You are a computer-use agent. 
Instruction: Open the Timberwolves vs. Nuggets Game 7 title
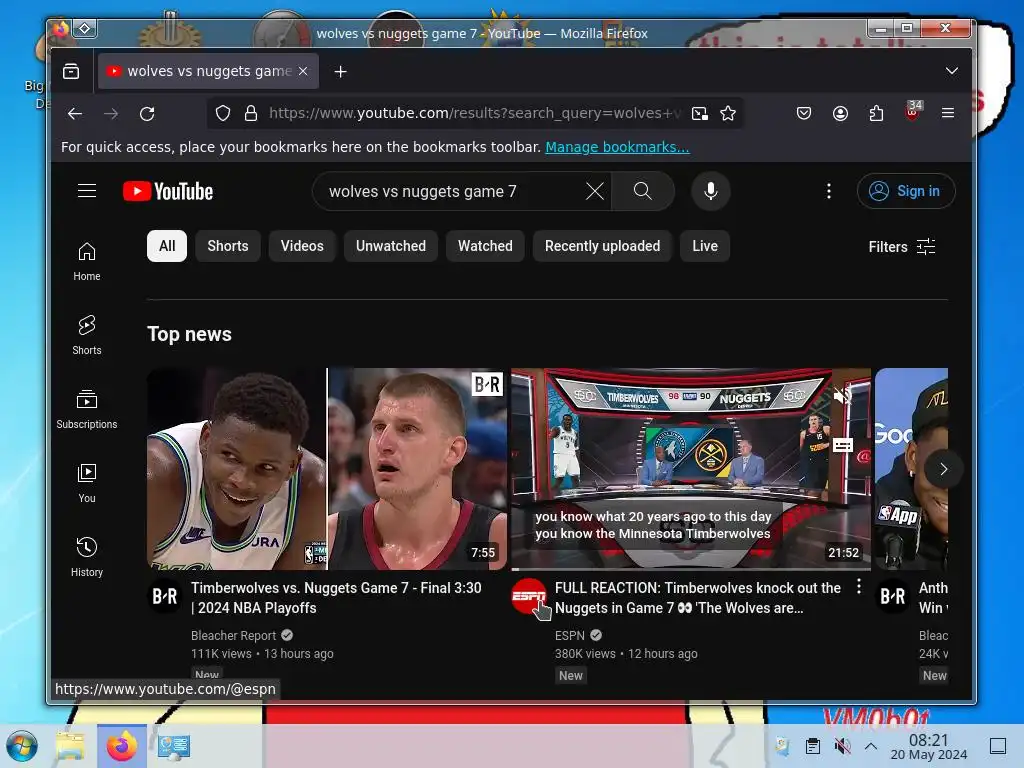tap(336, 598)
